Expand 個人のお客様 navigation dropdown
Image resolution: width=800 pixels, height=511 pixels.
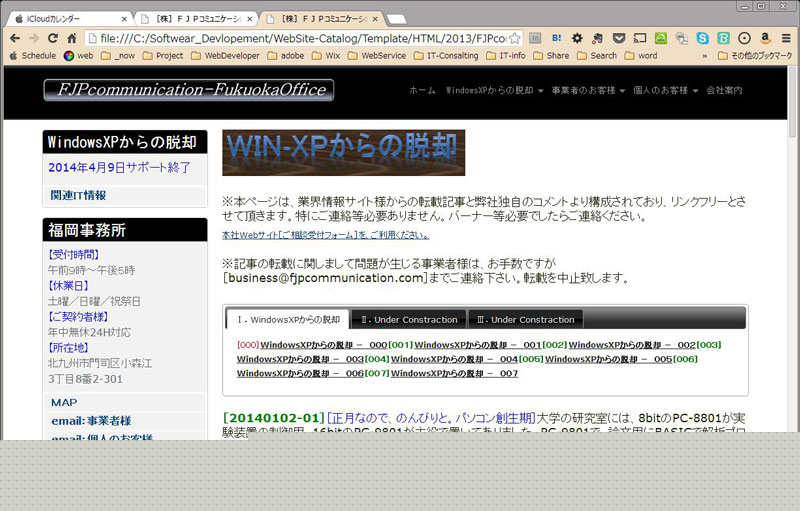click(666, 90)
